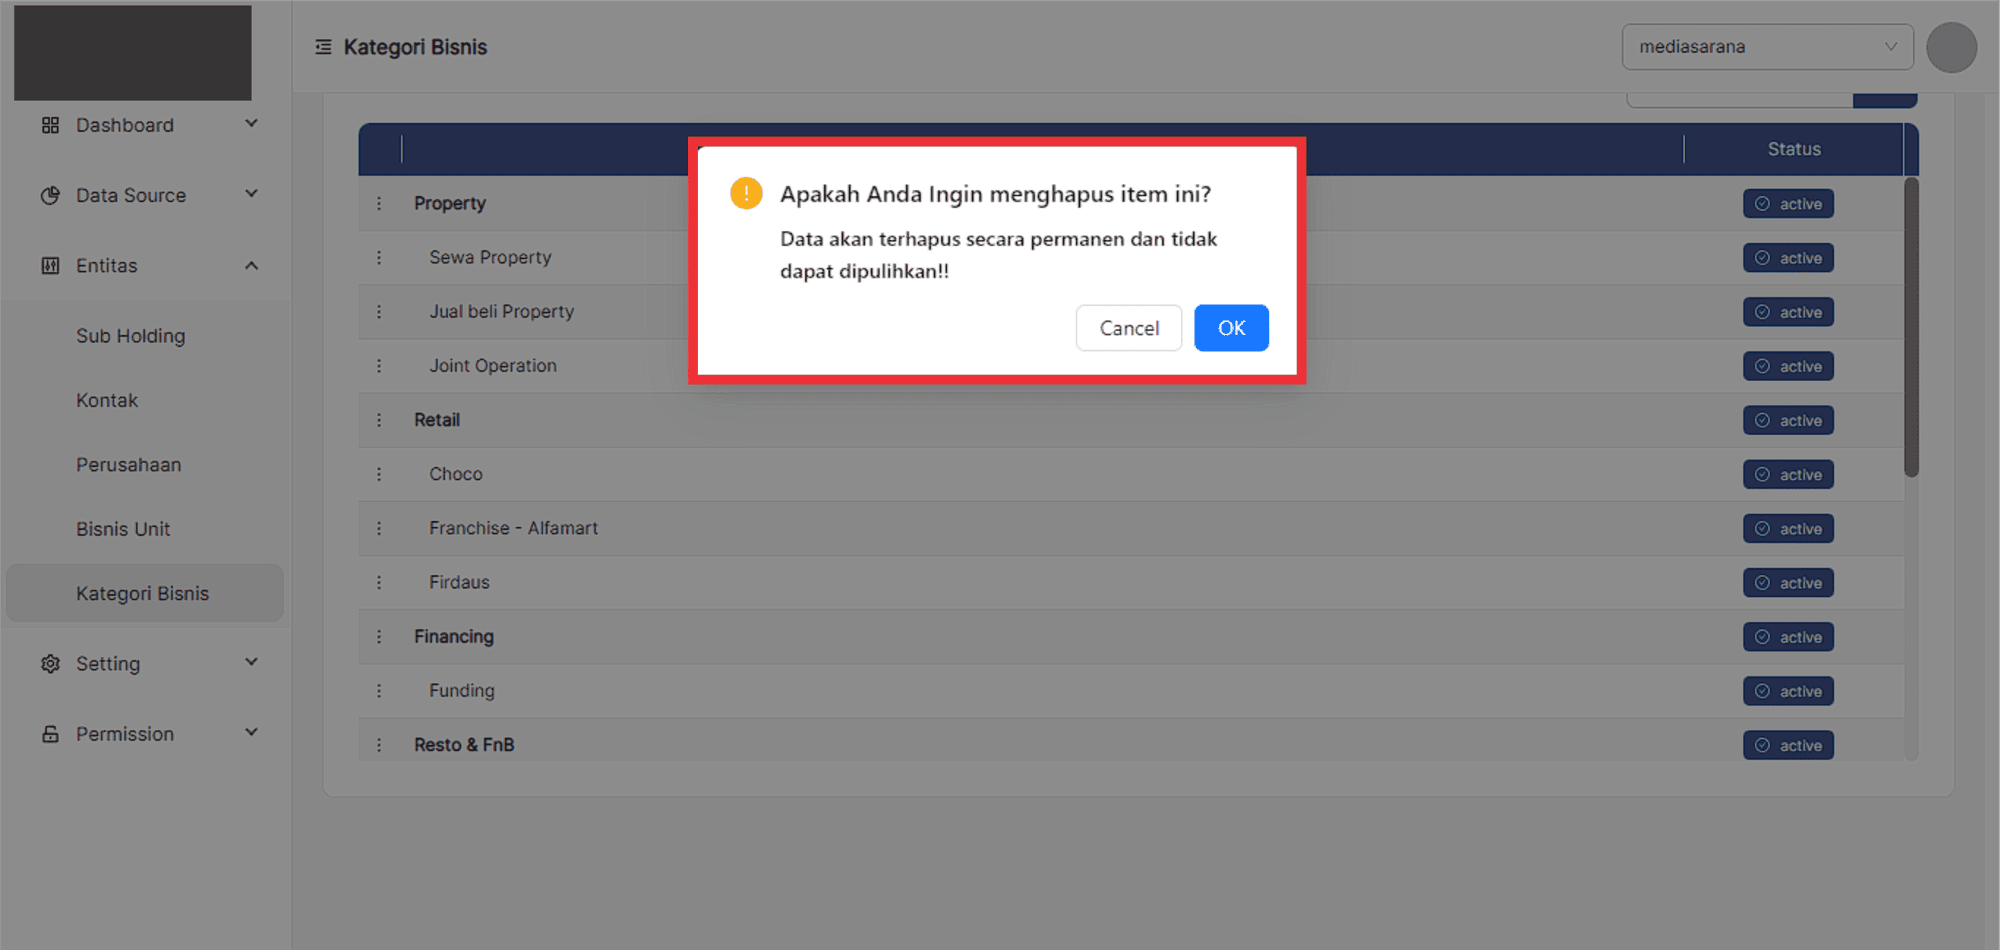Click the user avatar in top right

point(1951,47)
